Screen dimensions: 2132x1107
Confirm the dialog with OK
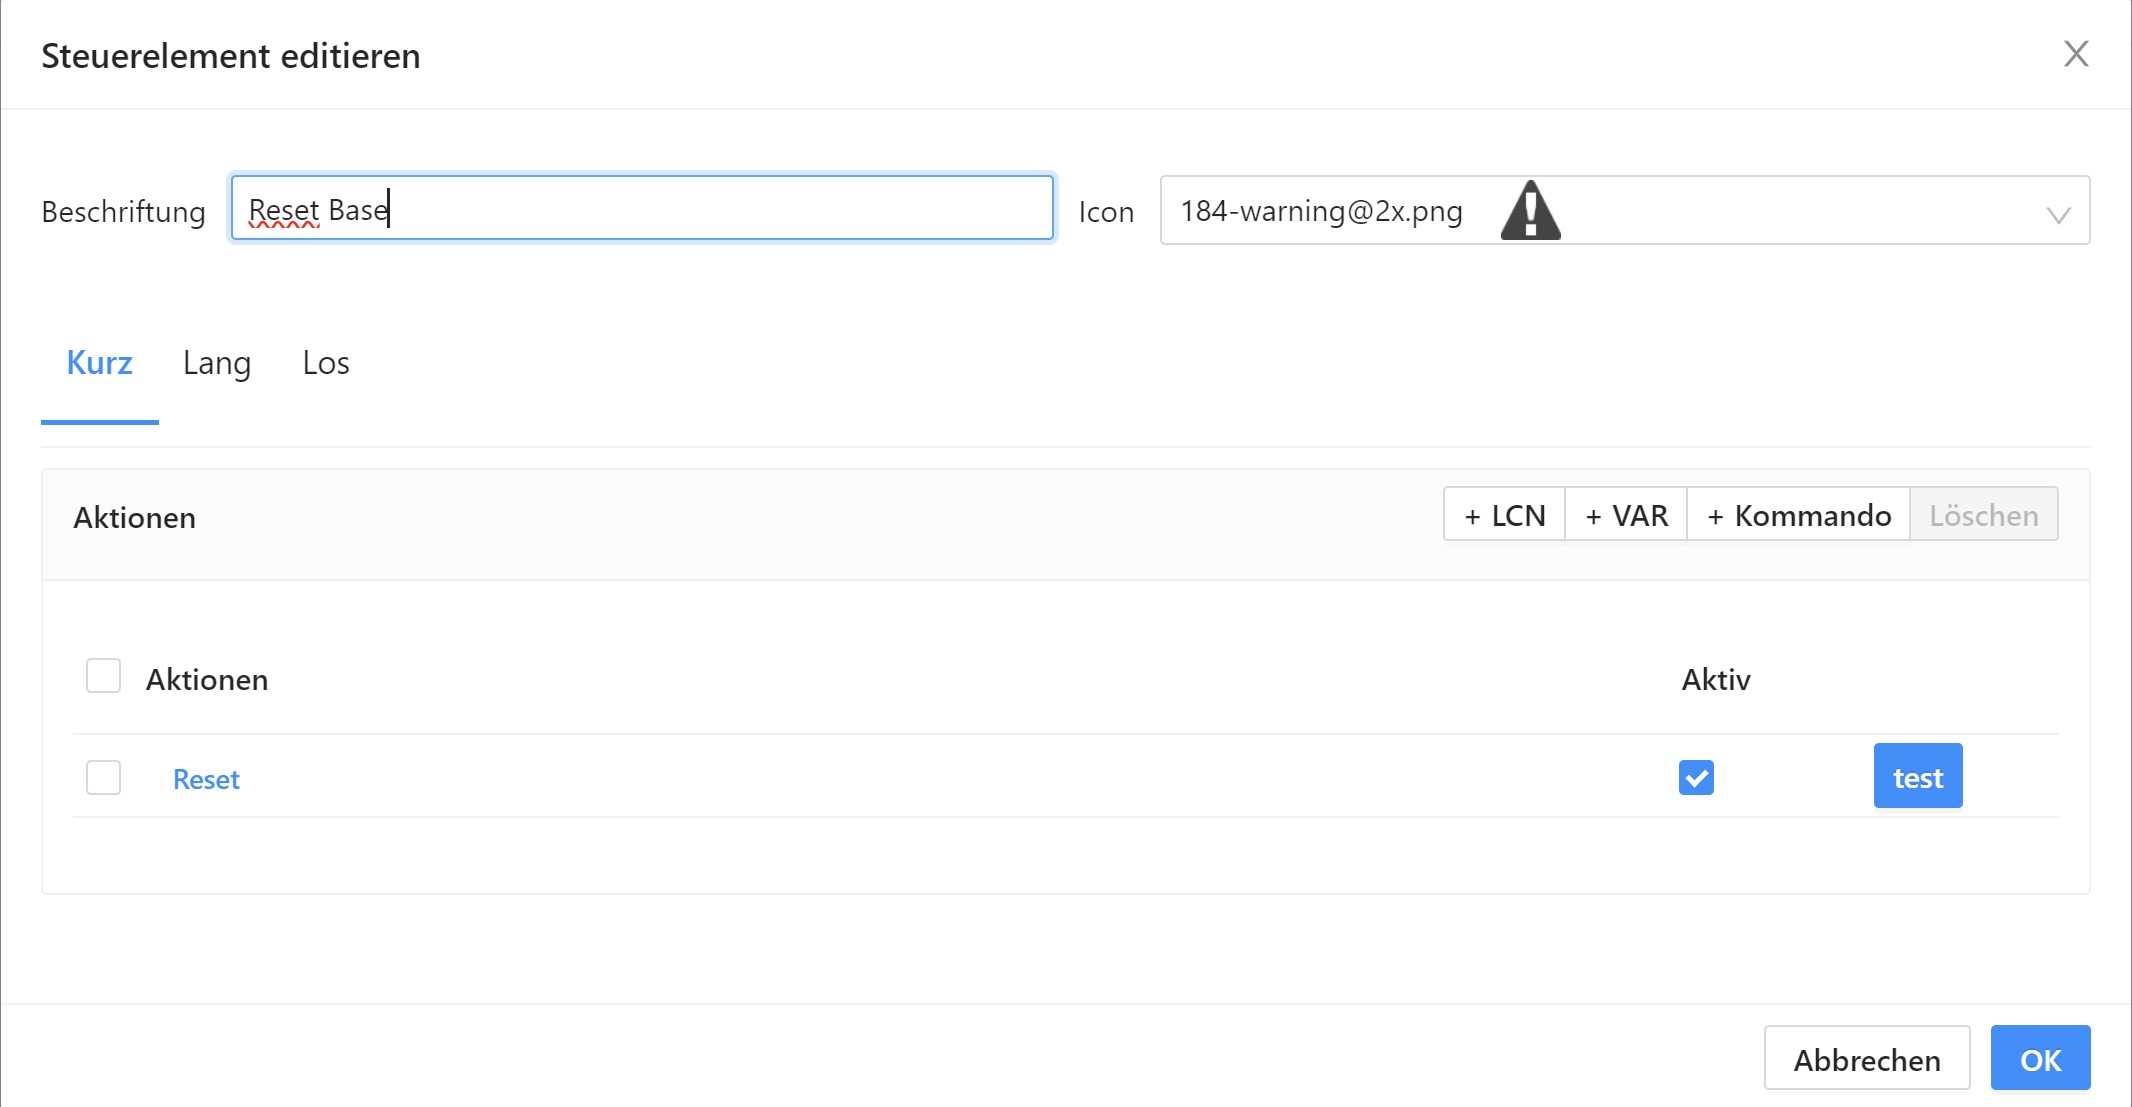[2040, 1058]
